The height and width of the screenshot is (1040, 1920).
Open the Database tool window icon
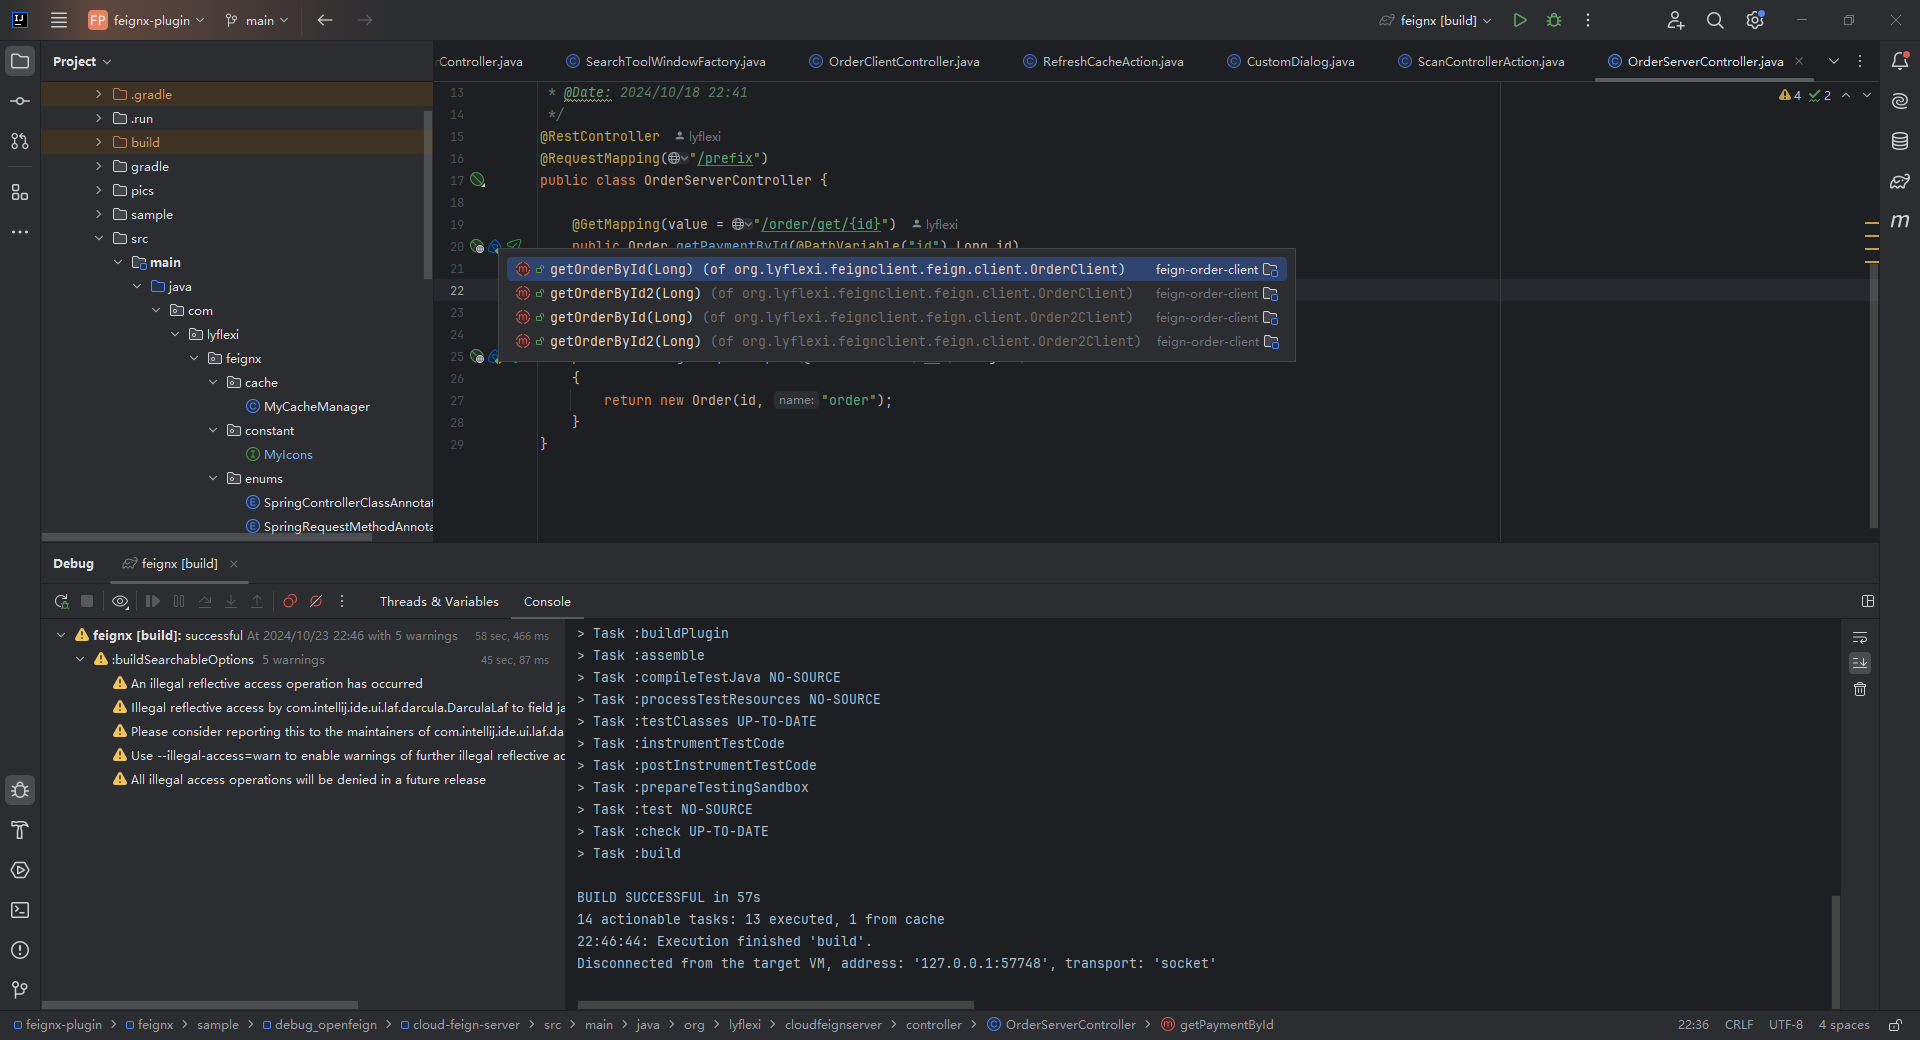(1900, 141)
